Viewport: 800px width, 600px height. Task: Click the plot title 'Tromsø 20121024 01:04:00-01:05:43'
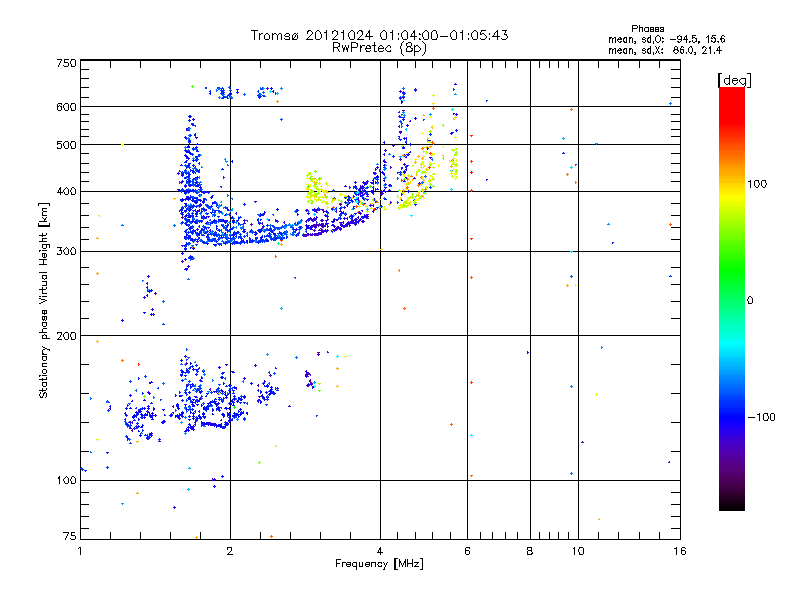[x=379, y=35]
